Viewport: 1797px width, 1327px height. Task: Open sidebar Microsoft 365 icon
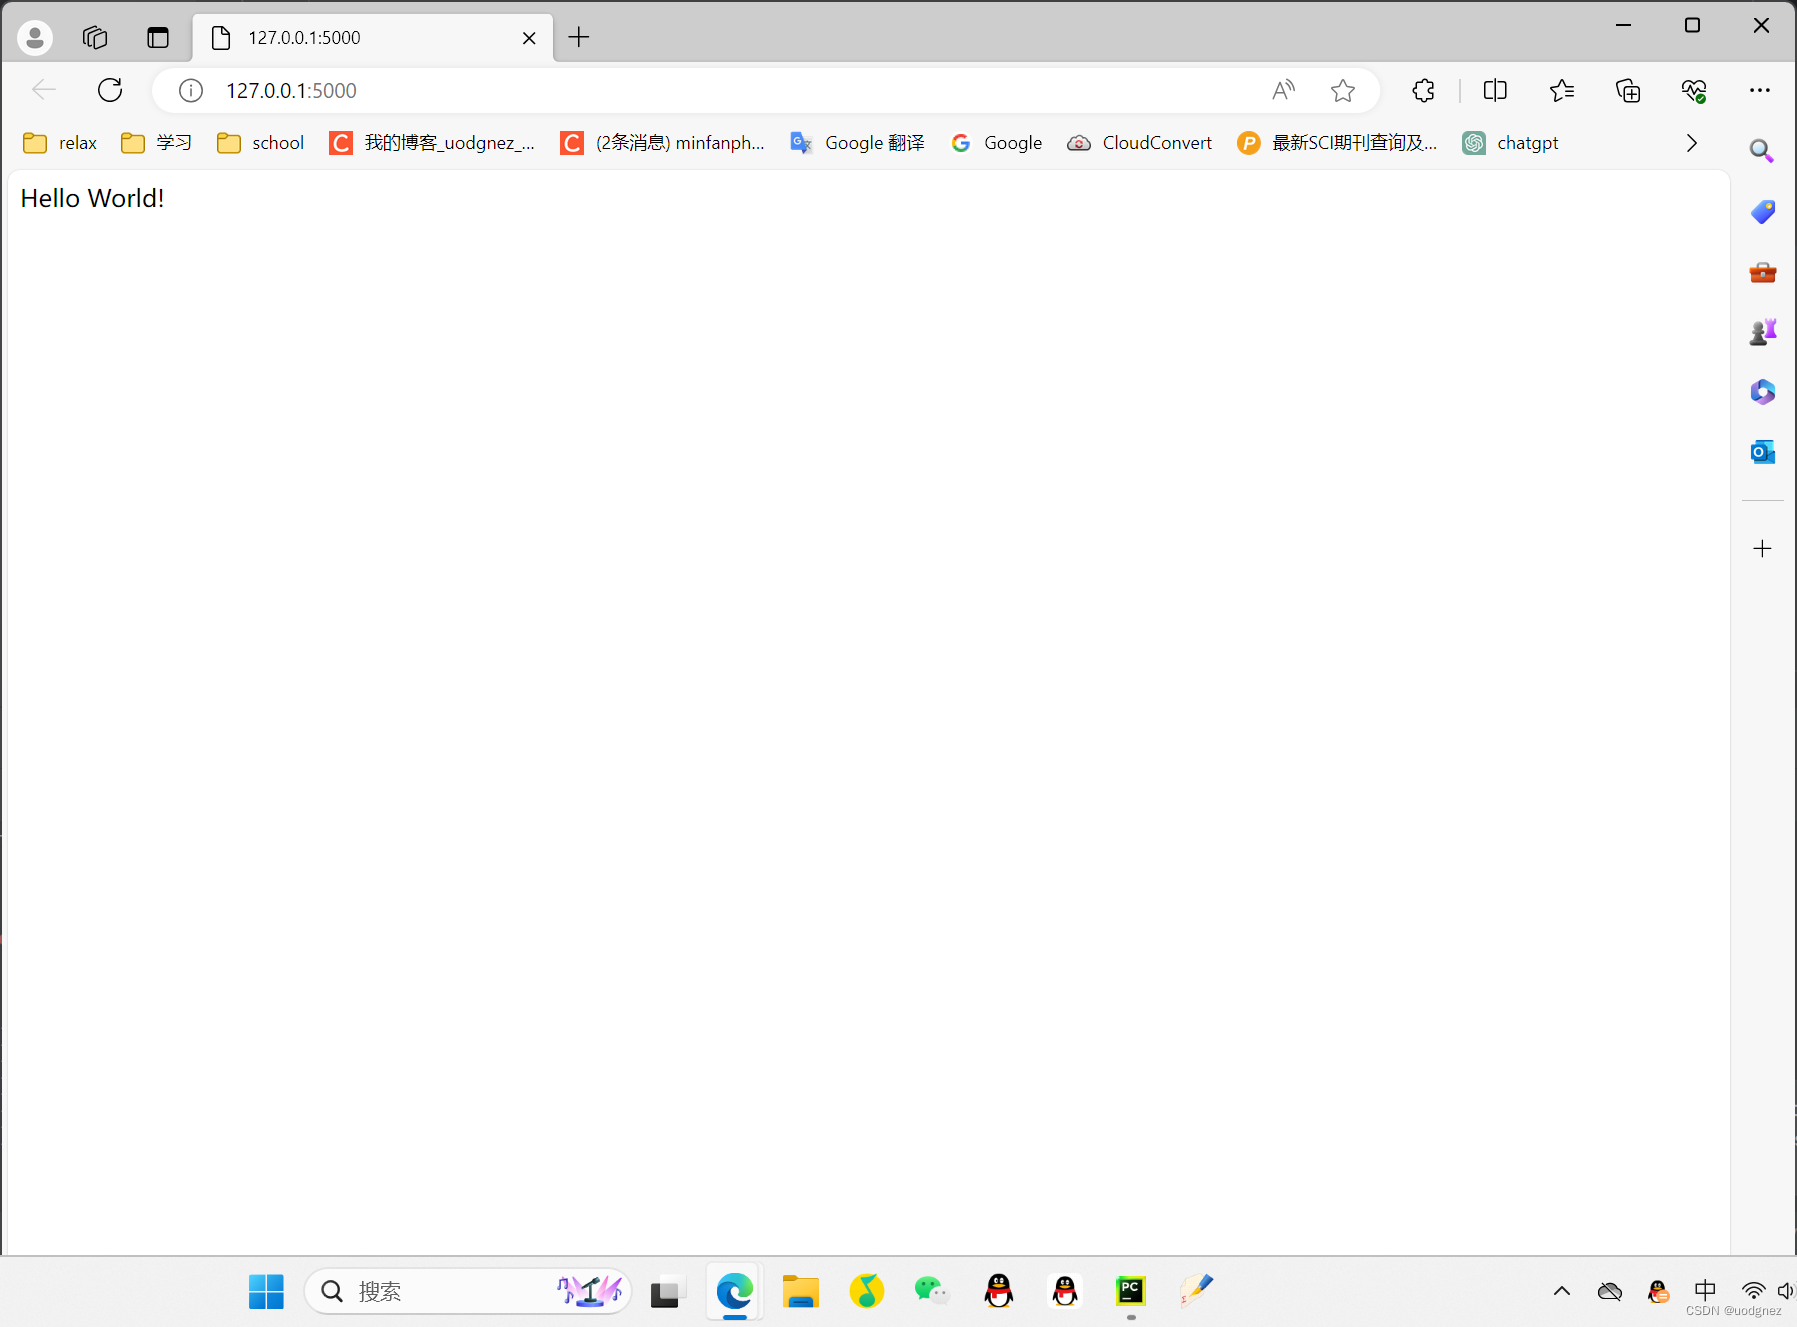coord(1762,392)
